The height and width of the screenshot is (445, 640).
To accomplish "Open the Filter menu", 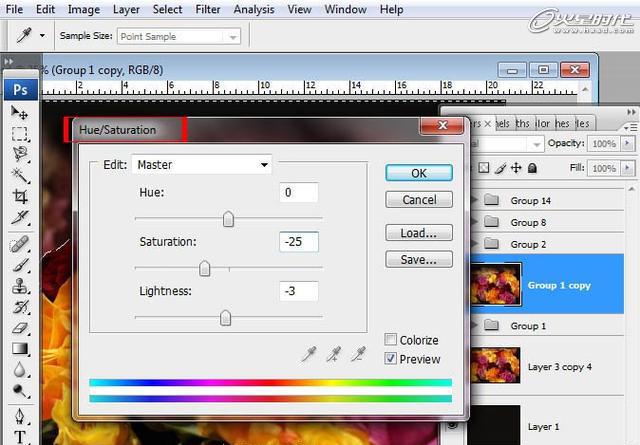I will point(208,9).
